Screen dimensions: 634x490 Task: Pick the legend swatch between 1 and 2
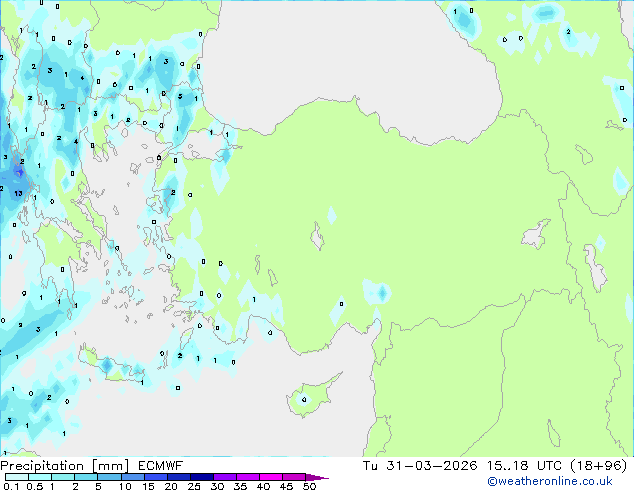63,478
